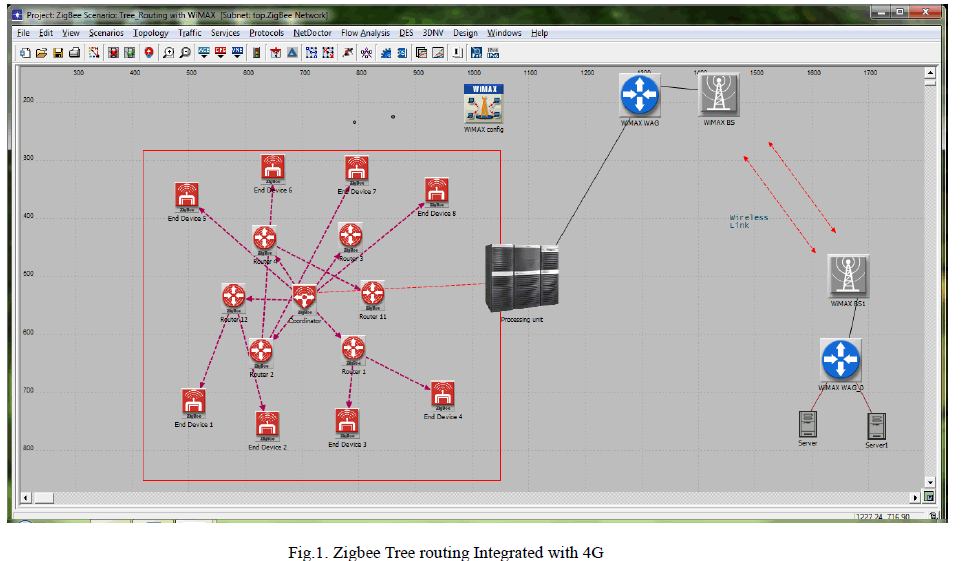The image size is (962, 561).
Task: Open the Protocols menu
Action: [266, 33]
